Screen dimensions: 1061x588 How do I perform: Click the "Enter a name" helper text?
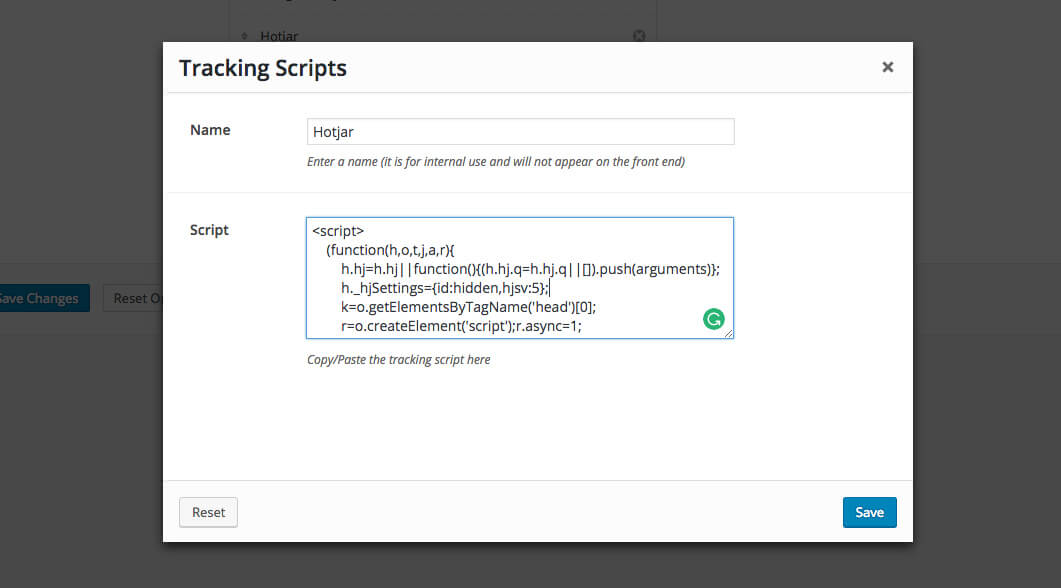pyautogui.click(x=496, y=161)
